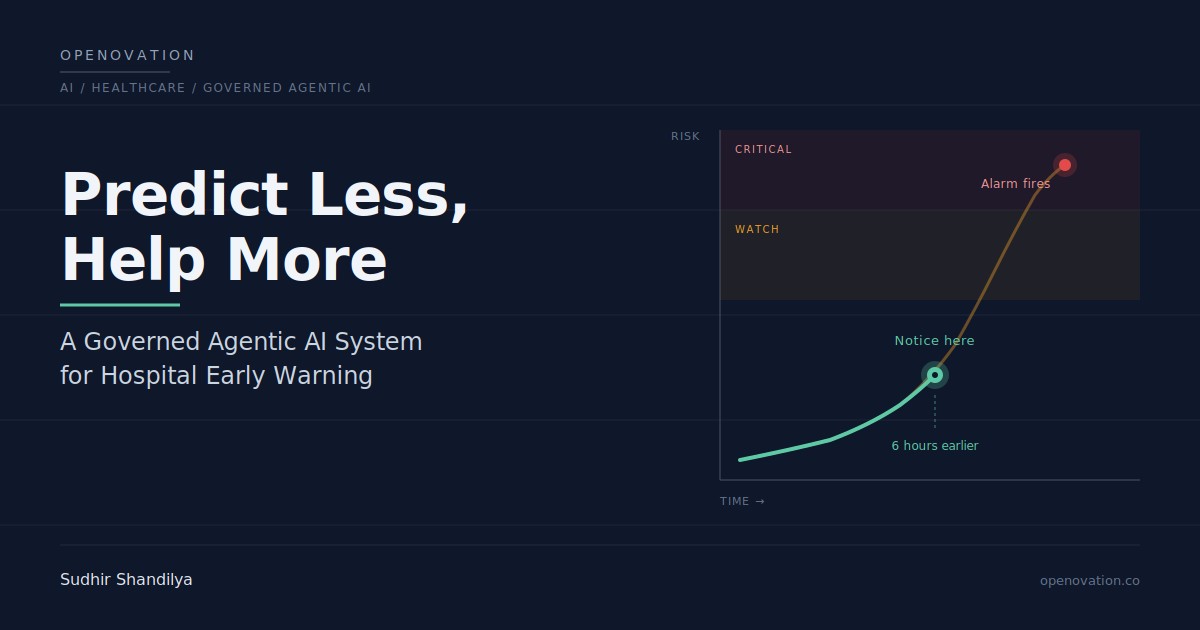Select the breadcrumb AI / Healthcare / Governed Agentic AI
This screenshot has height=630, width=1200.
pyautogui.click(x=215, y=88)
